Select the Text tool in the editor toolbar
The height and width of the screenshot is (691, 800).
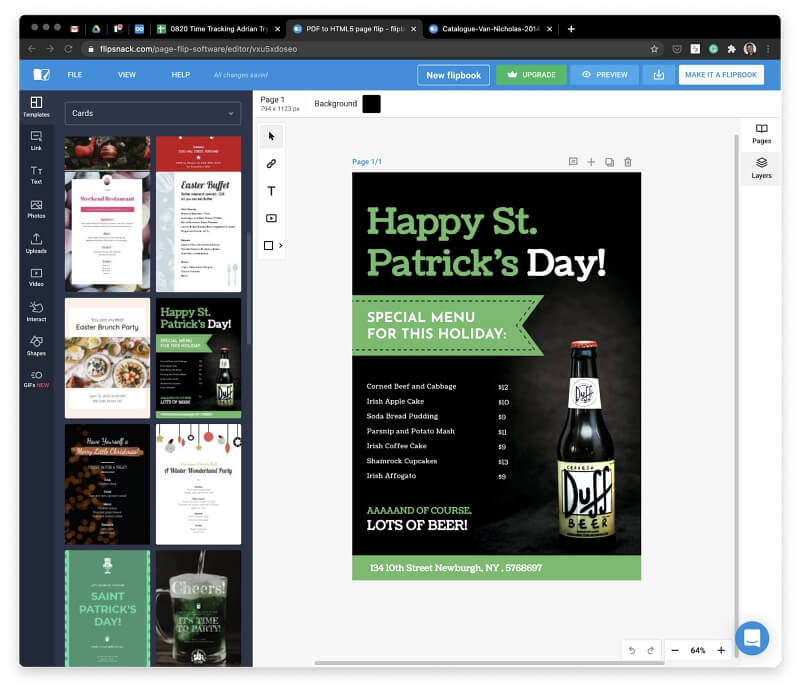point(271,190)
